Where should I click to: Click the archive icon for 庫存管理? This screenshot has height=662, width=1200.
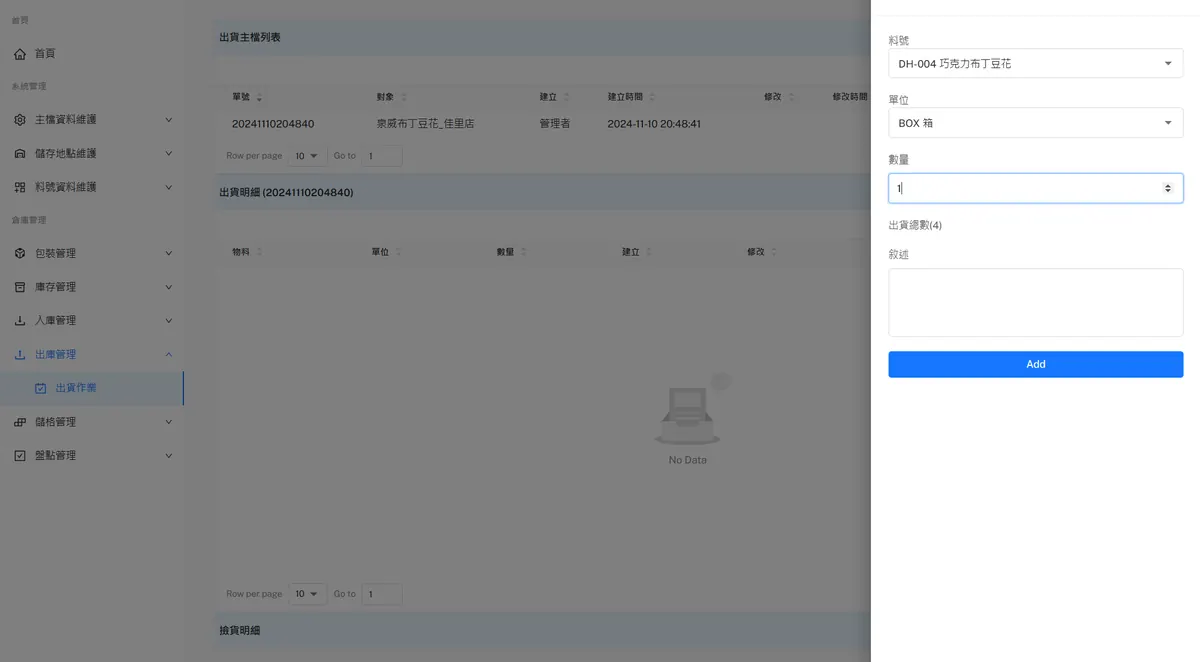[x=20, y=287]
